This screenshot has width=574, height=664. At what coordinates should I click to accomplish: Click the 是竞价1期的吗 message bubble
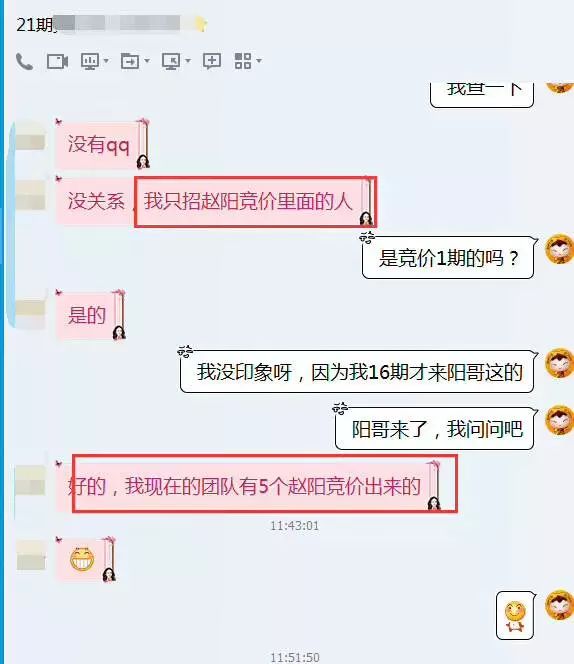click(449, 257)
